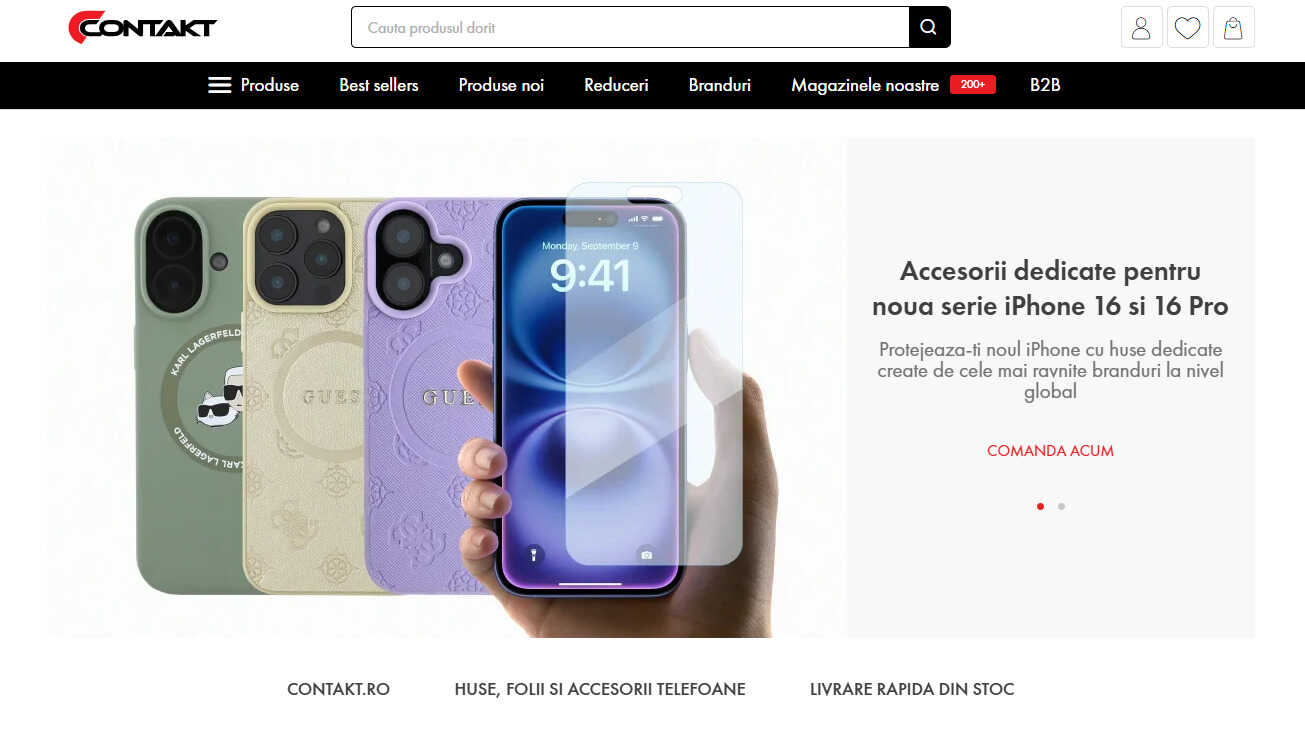Open the user account icon
The width and height of the screenshot is (1305, 730).
[1141, 28]
